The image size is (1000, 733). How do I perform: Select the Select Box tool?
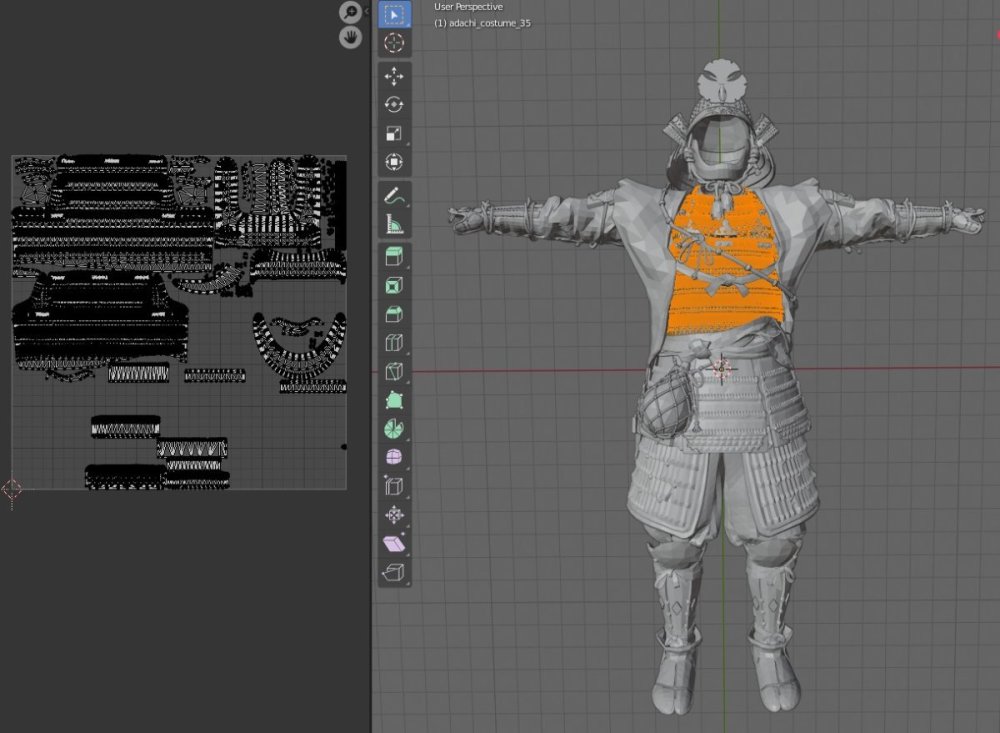(x=394, y=15)
